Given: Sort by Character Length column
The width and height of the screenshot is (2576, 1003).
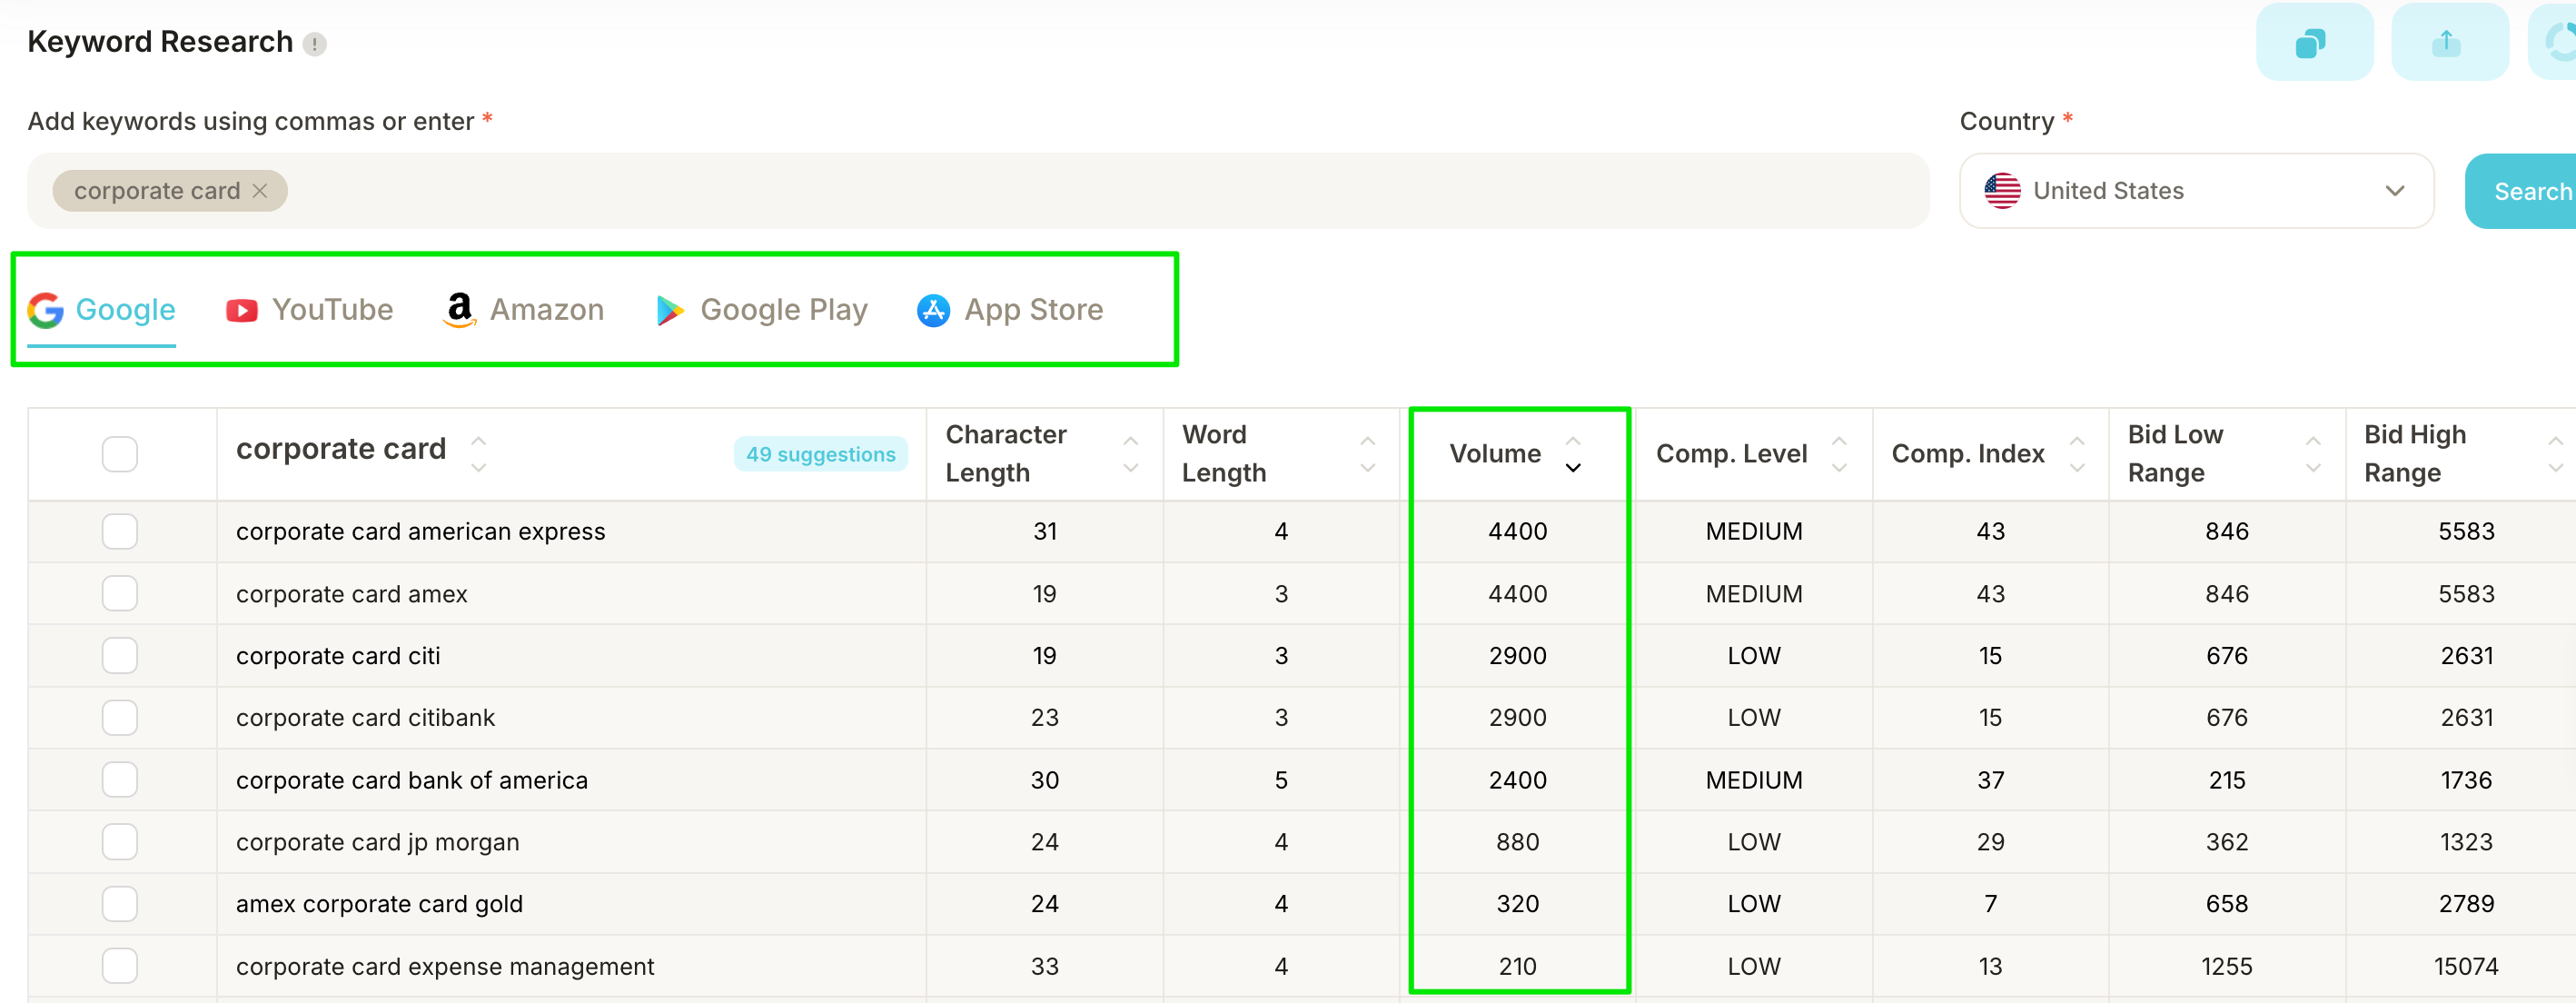Looking at the screenshot, I should pyautogui.click(x=1131, y=454).
